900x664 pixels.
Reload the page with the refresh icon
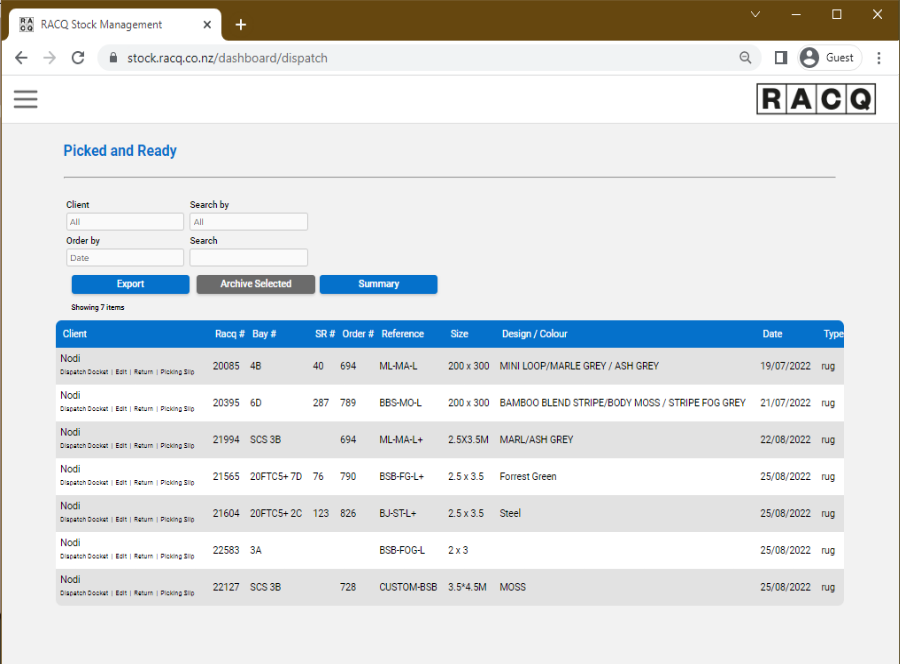tap(78, 58)
